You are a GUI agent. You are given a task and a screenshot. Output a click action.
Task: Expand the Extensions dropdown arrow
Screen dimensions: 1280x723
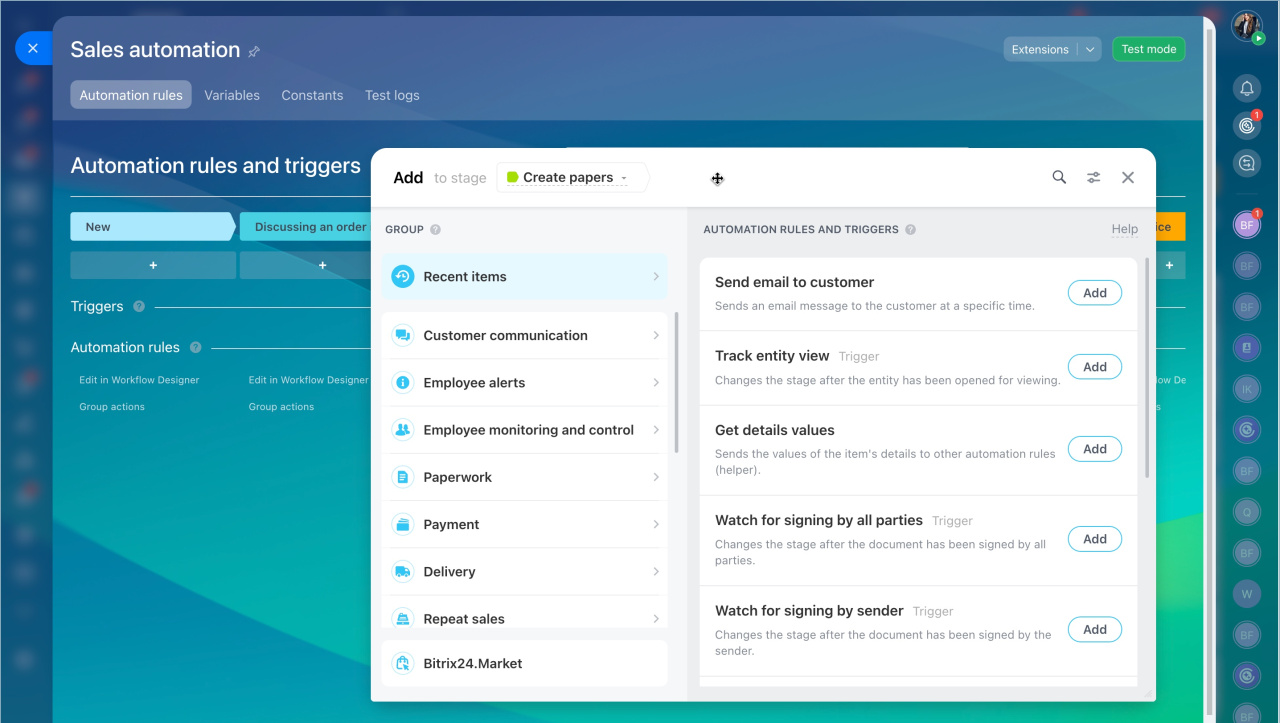(1090, 49)
